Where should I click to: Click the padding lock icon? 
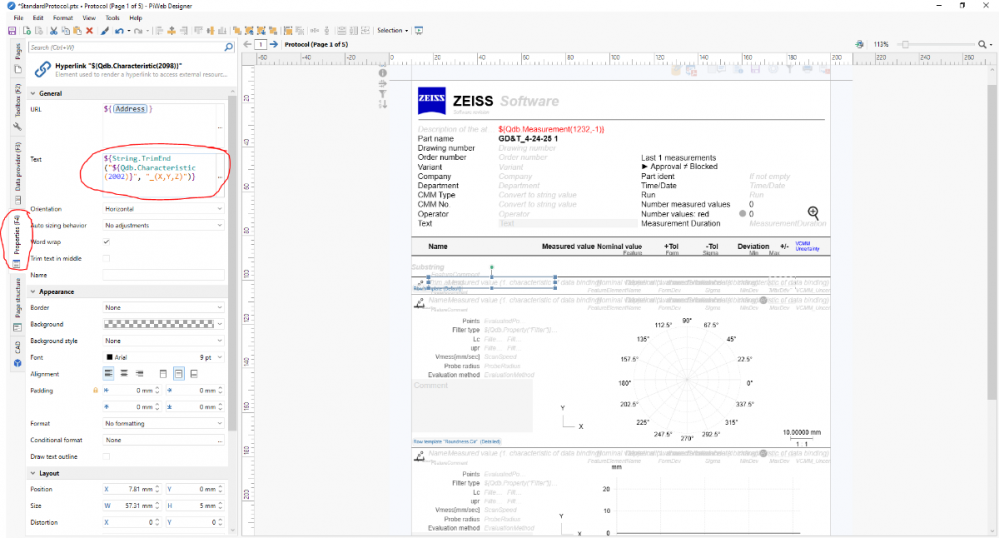(95, 390)
